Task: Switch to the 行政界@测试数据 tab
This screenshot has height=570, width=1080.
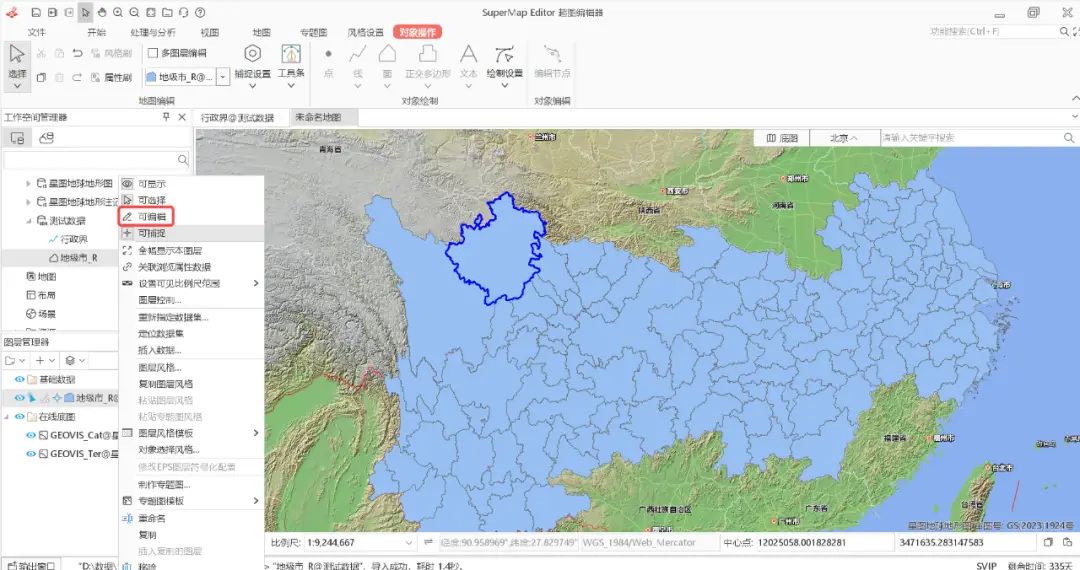Action: tap(237, 117)
